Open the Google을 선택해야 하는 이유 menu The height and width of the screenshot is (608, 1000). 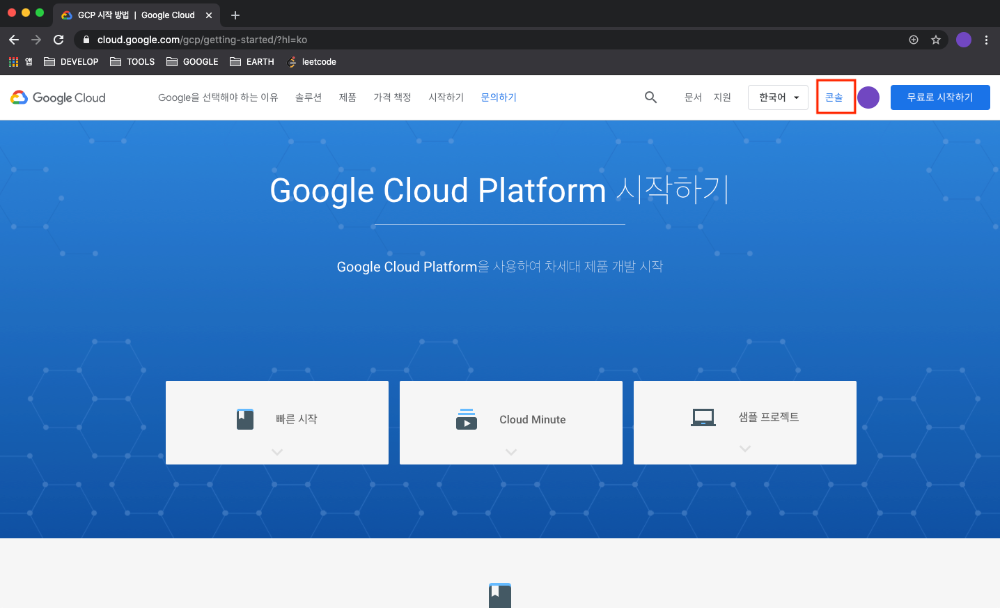point(218,98)
